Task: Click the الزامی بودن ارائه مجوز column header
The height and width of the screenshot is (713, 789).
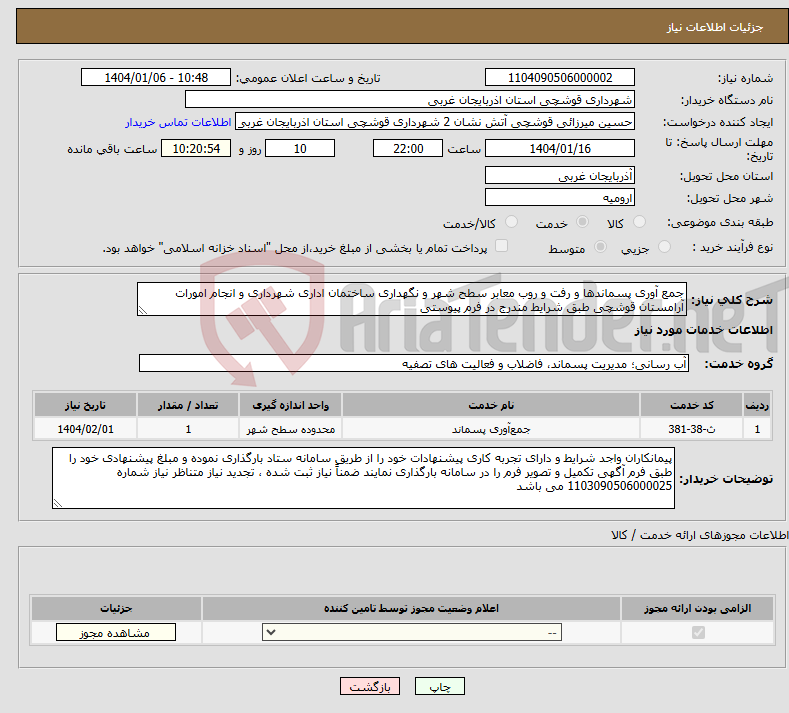Action: (697, 608)
